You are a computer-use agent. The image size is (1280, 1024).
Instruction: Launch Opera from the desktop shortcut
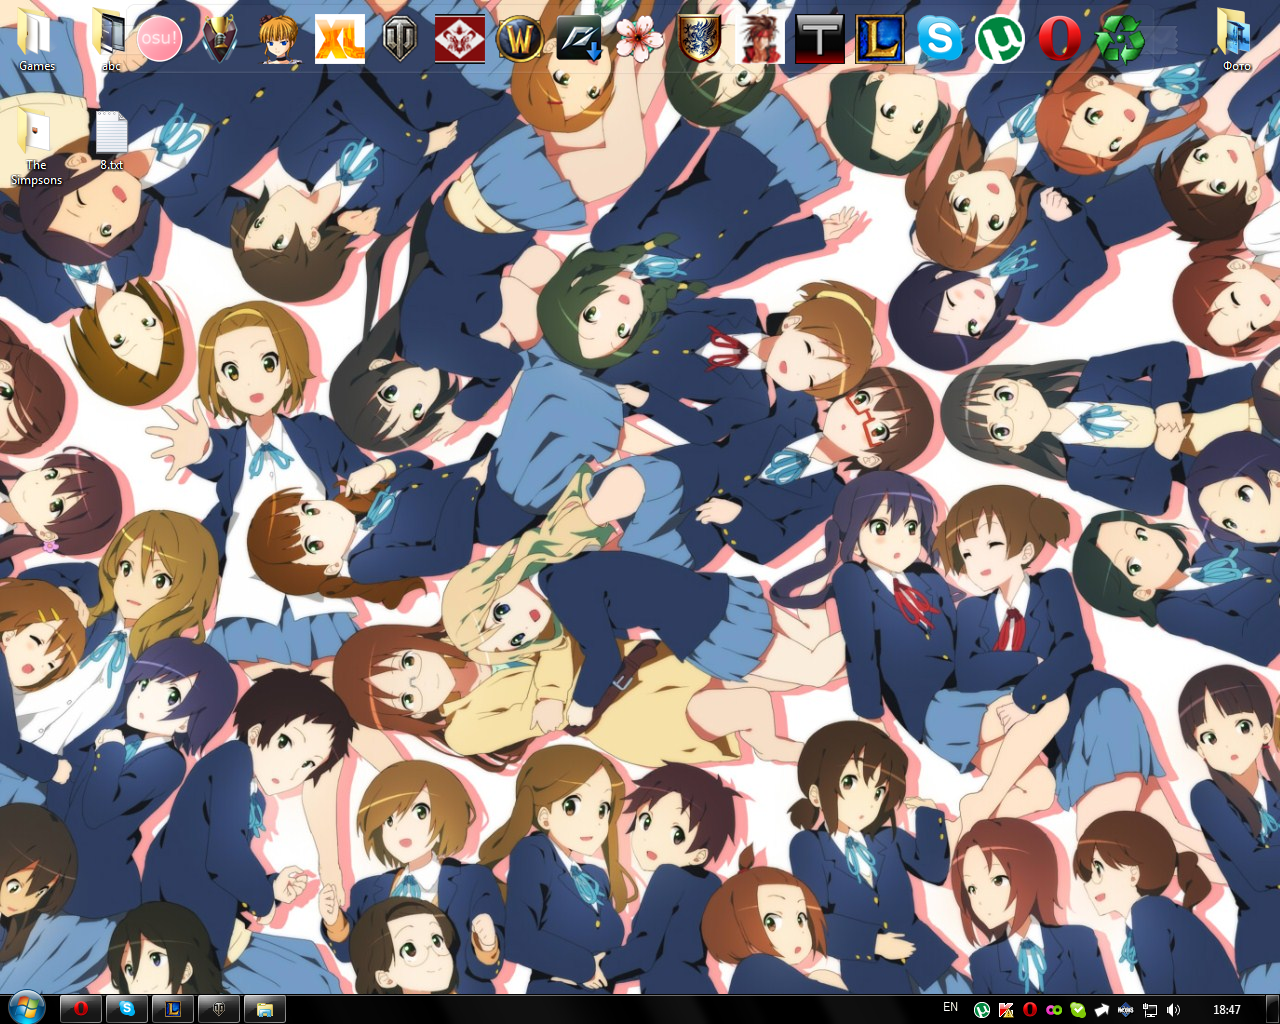coord(1059,40)
